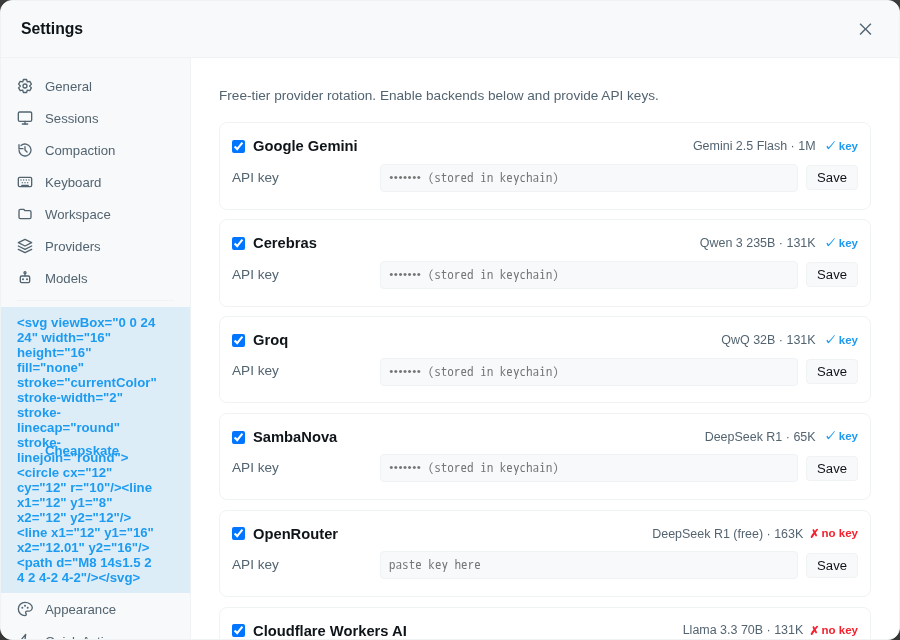Toggle the SambaNova checkbox
The height and width of the screenshot is (640, 900).
(x=238, y=437)
